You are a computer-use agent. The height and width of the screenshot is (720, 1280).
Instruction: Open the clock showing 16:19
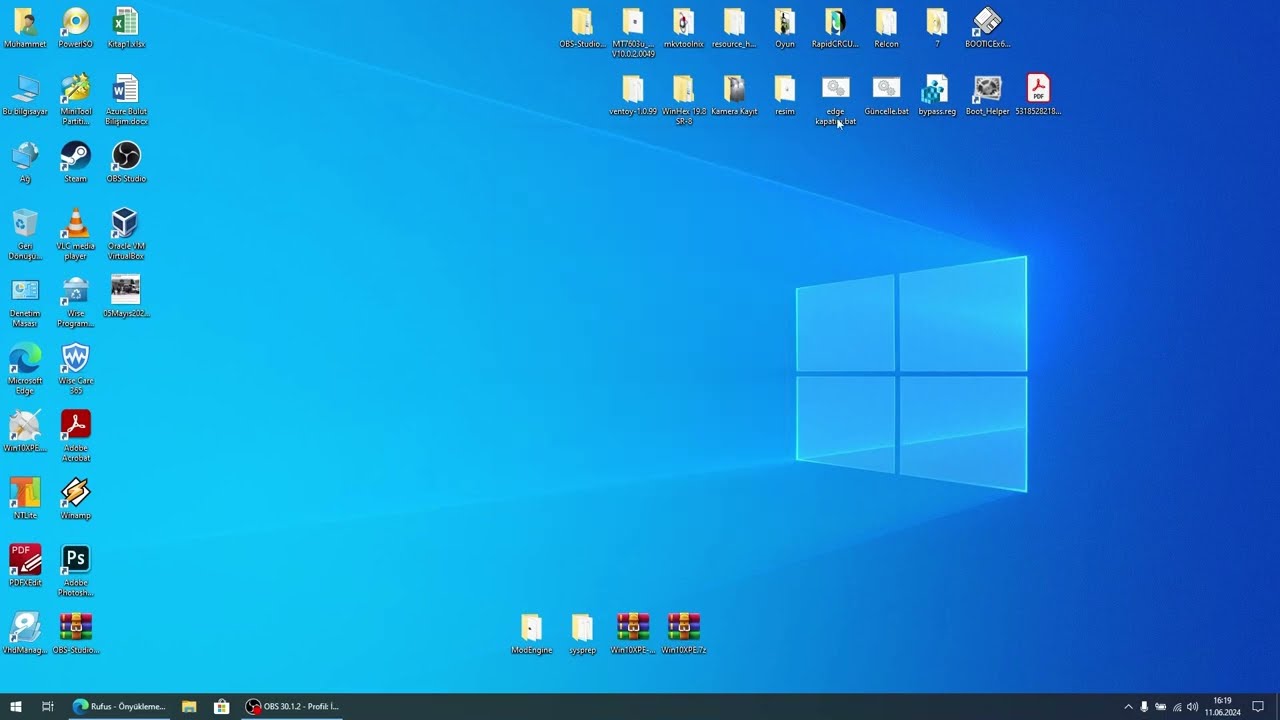(1222, 706)
